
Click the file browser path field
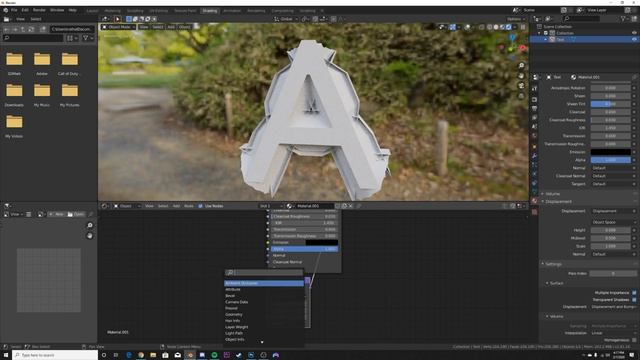click(x=72, y=29)
